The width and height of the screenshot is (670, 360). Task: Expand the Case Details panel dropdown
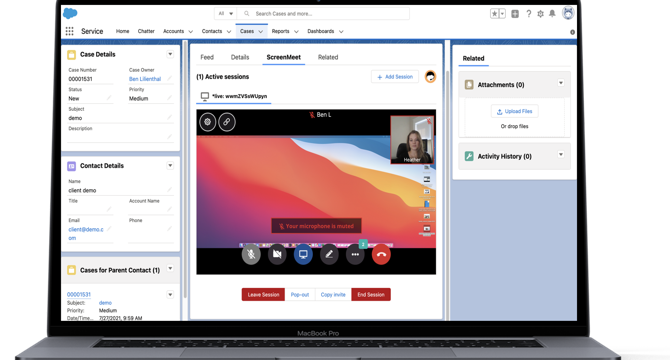170,54
